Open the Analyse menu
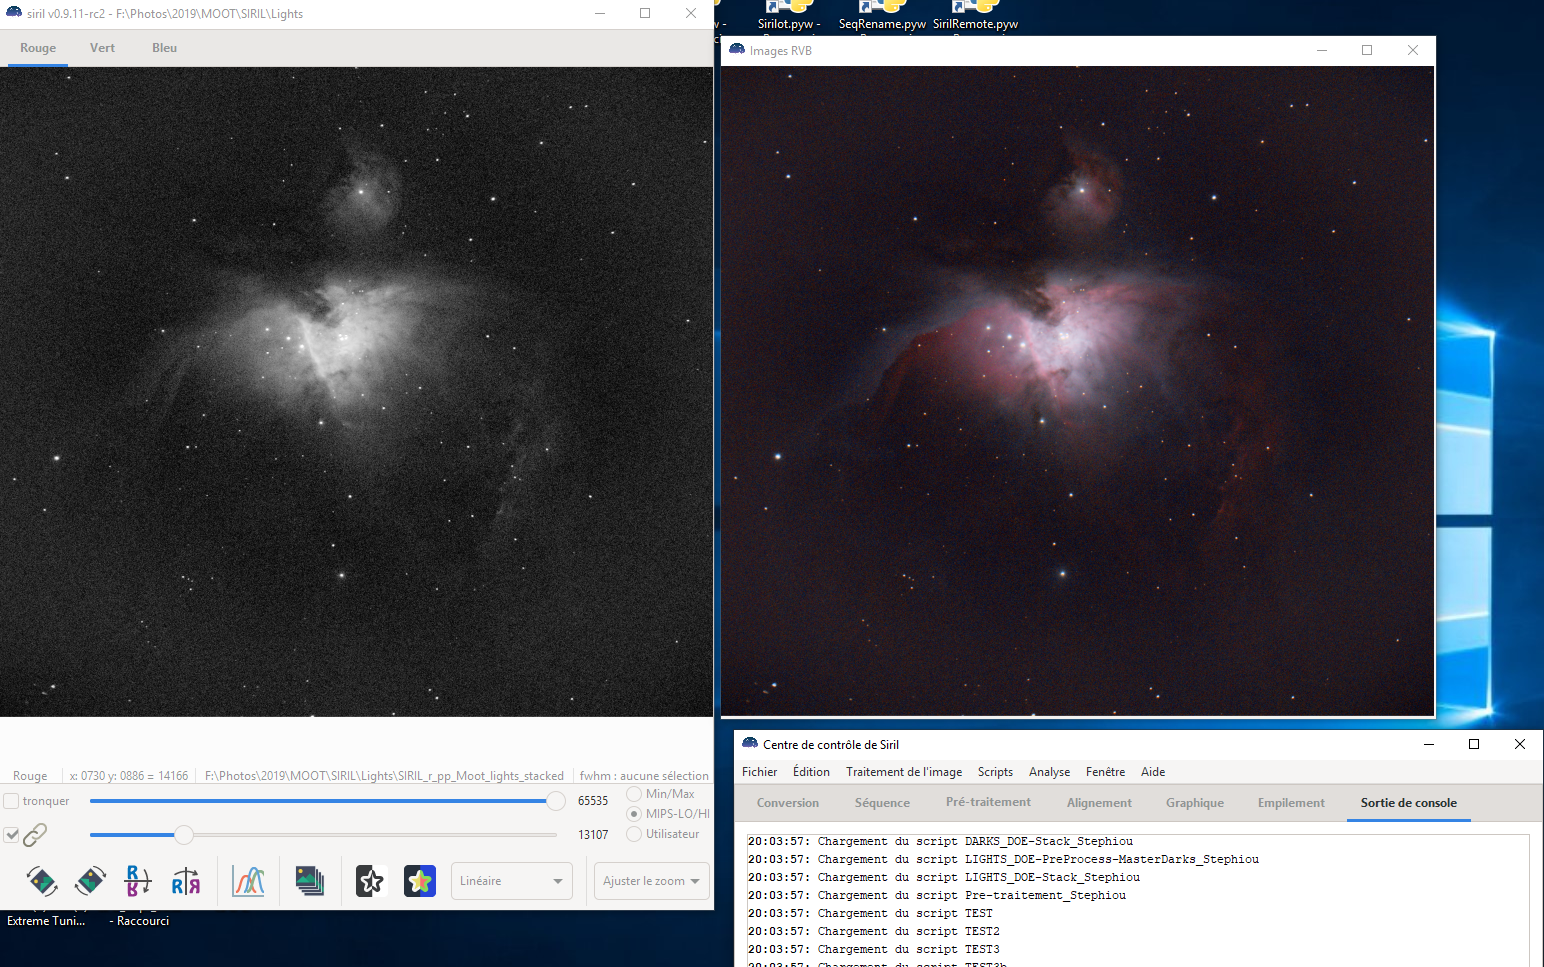 (1049, 772)
